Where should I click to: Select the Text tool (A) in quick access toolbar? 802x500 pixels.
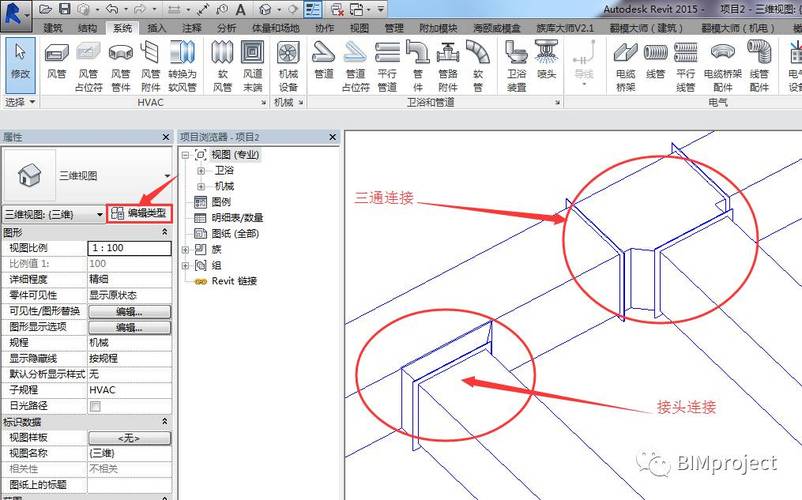(240, 9)
